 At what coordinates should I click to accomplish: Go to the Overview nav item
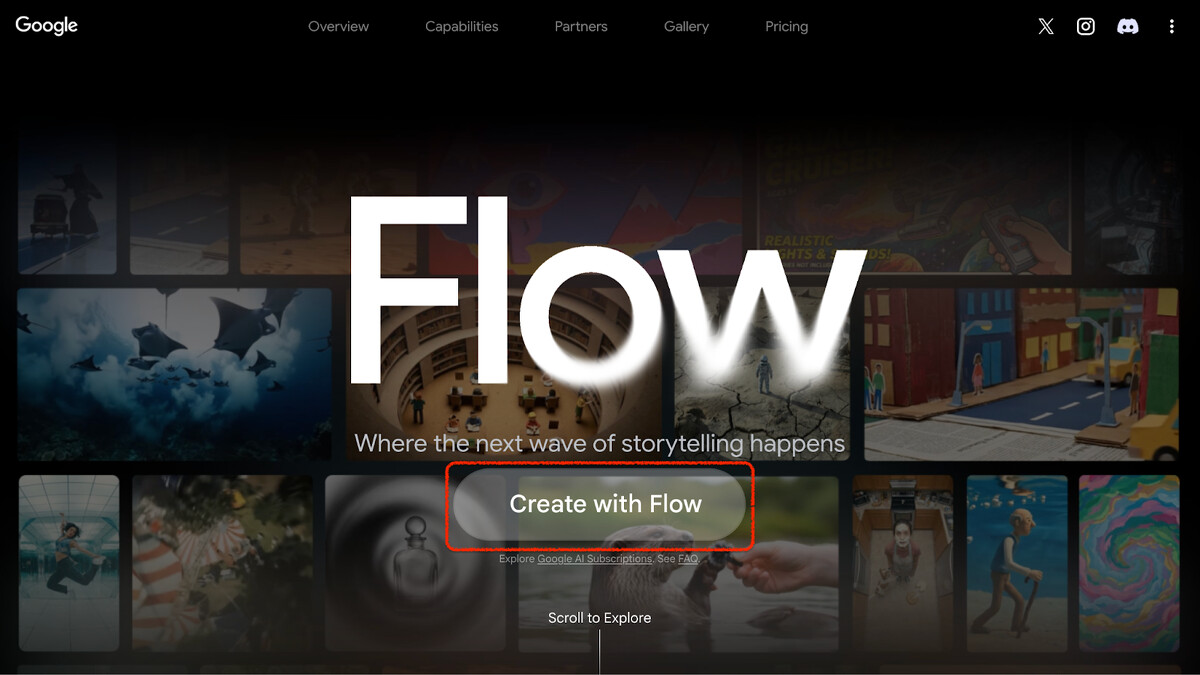coord(338,27)
